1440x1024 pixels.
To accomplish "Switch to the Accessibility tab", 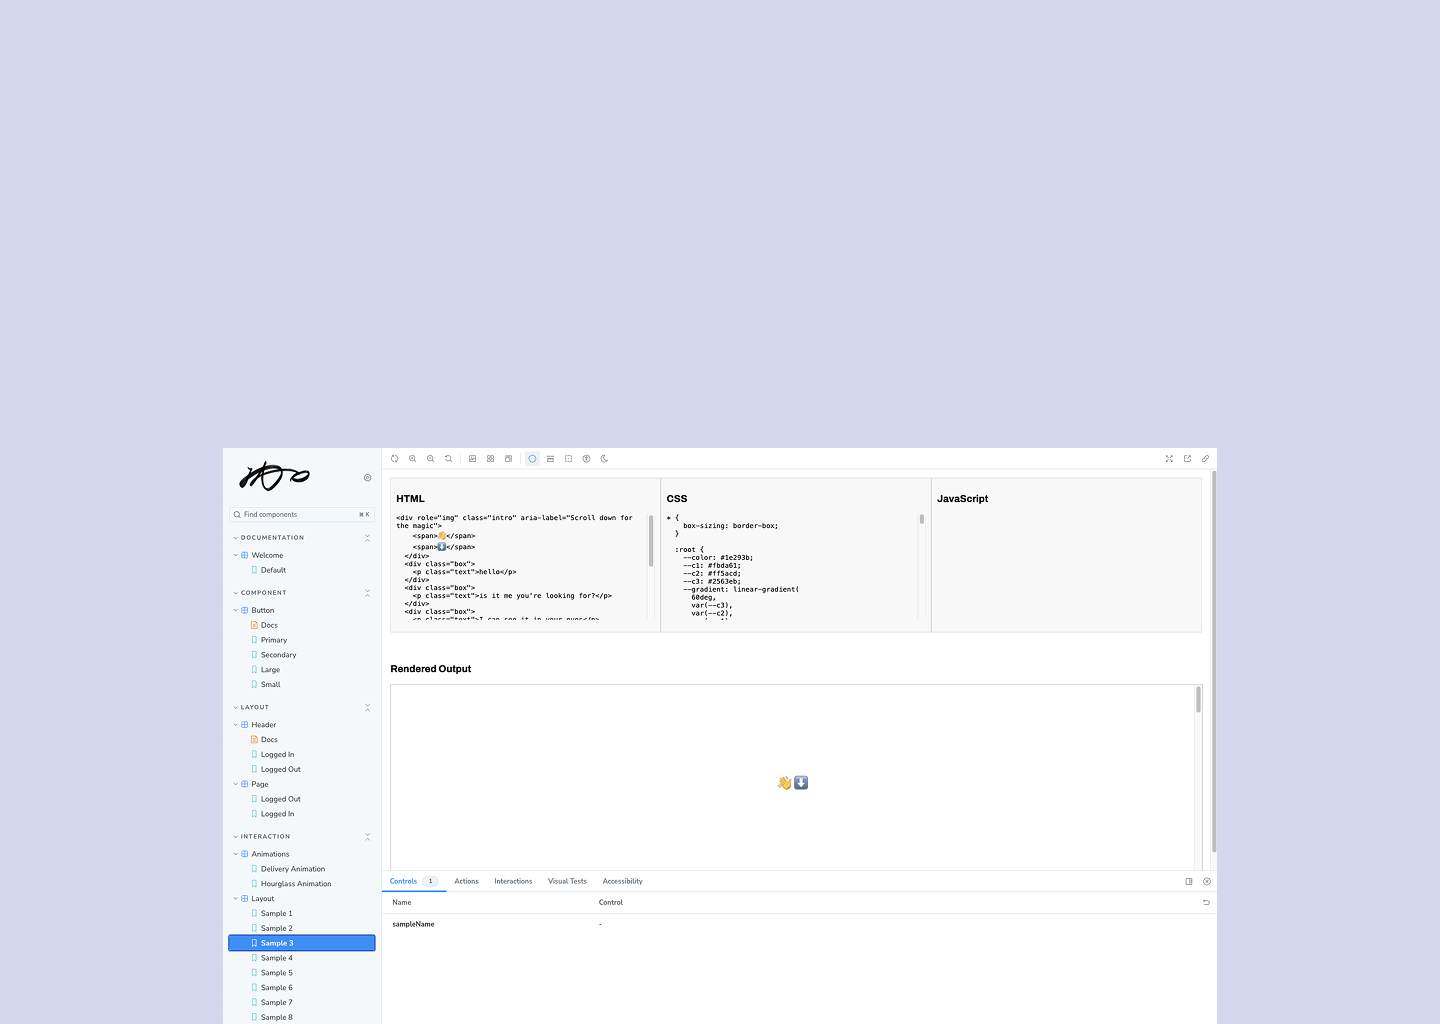I will pos(622,881).
